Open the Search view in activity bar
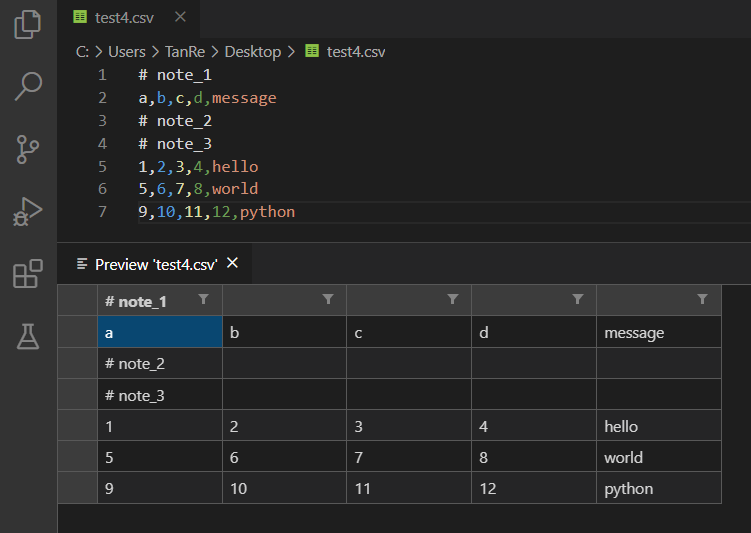Screen dimensions: 751x533 click(28, 87)
